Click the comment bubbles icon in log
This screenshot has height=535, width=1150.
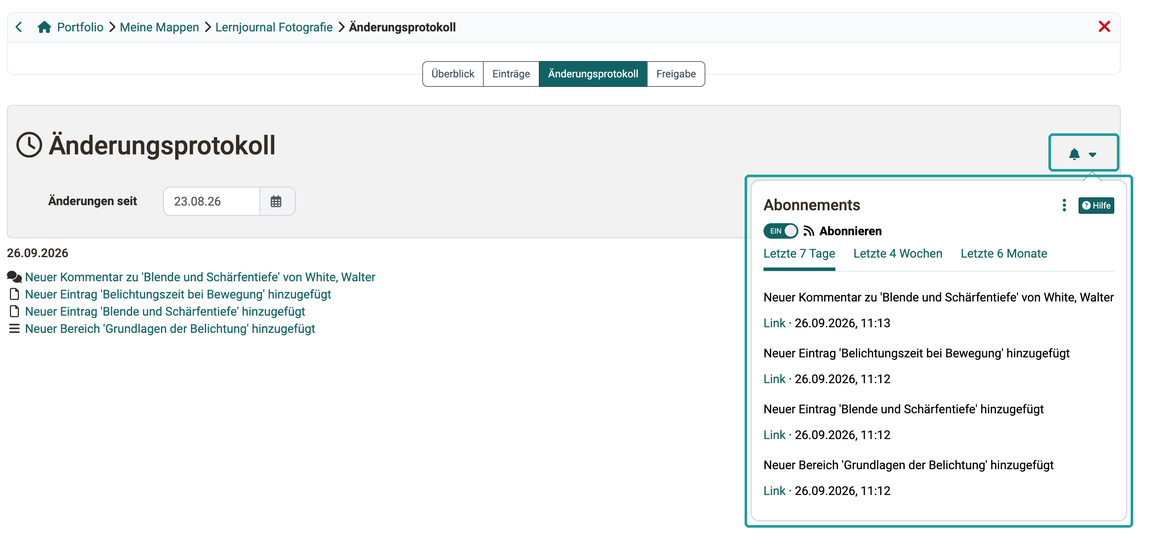coord(14,277)
